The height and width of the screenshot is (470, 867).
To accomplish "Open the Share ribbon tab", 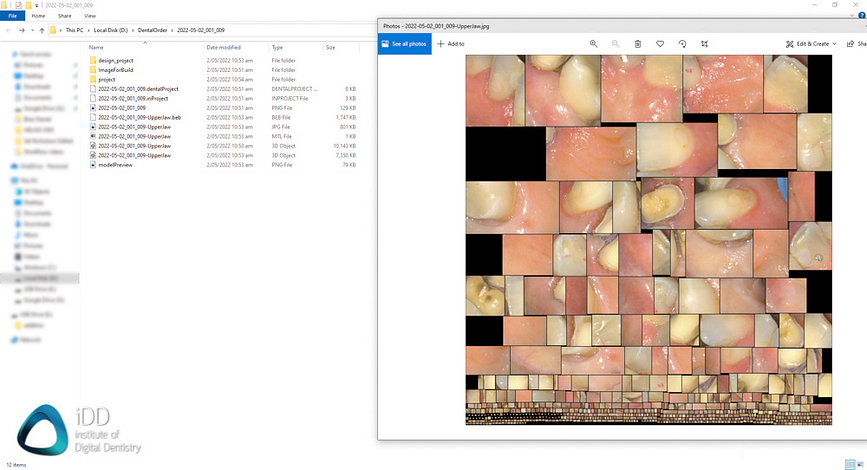I will 65,16.
